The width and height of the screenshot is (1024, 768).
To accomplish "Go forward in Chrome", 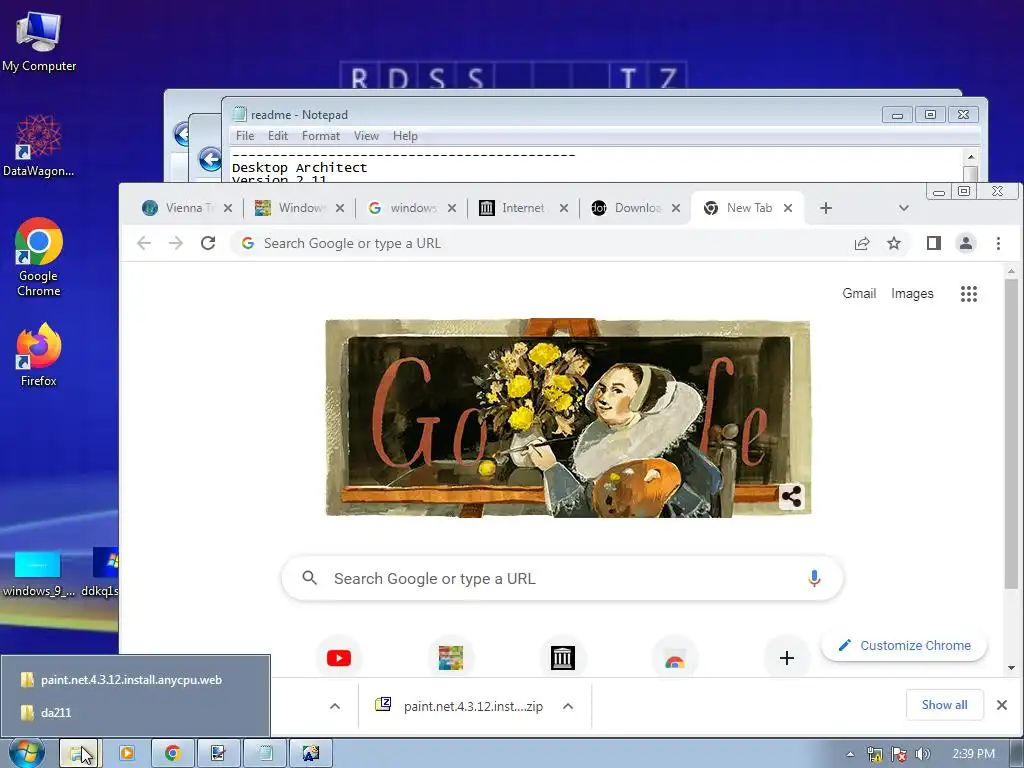I will pos(176,243).
